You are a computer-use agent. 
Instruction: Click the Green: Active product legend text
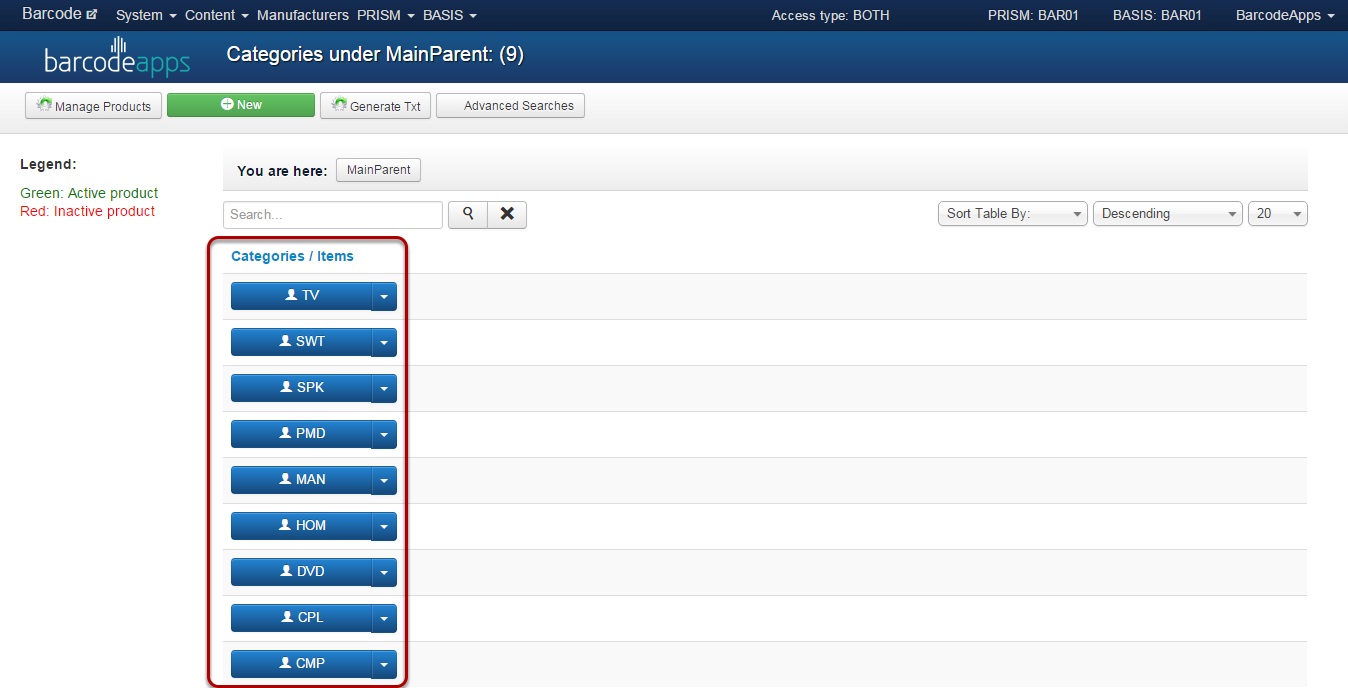click(89, 193)
